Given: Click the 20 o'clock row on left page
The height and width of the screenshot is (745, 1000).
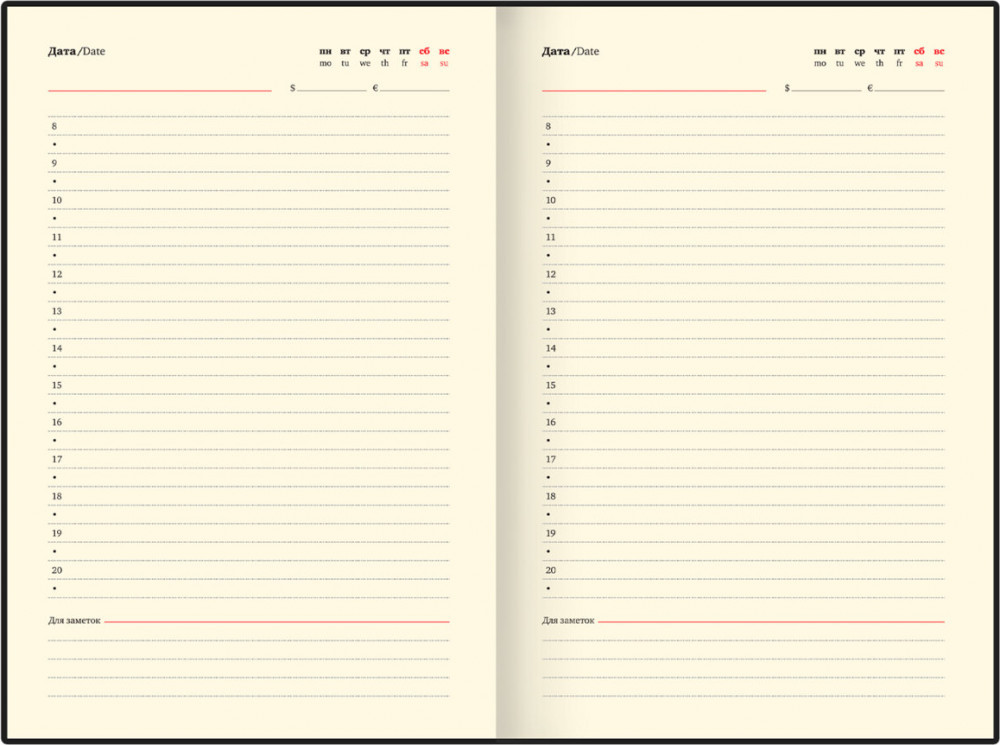Looking at the screenshot, I should point(250,570).
